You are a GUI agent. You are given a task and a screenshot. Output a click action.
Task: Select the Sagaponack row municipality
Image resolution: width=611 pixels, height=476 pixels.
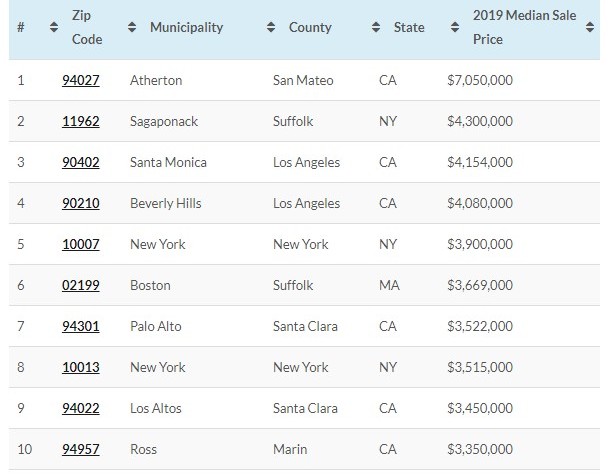[x=164, y=121]
